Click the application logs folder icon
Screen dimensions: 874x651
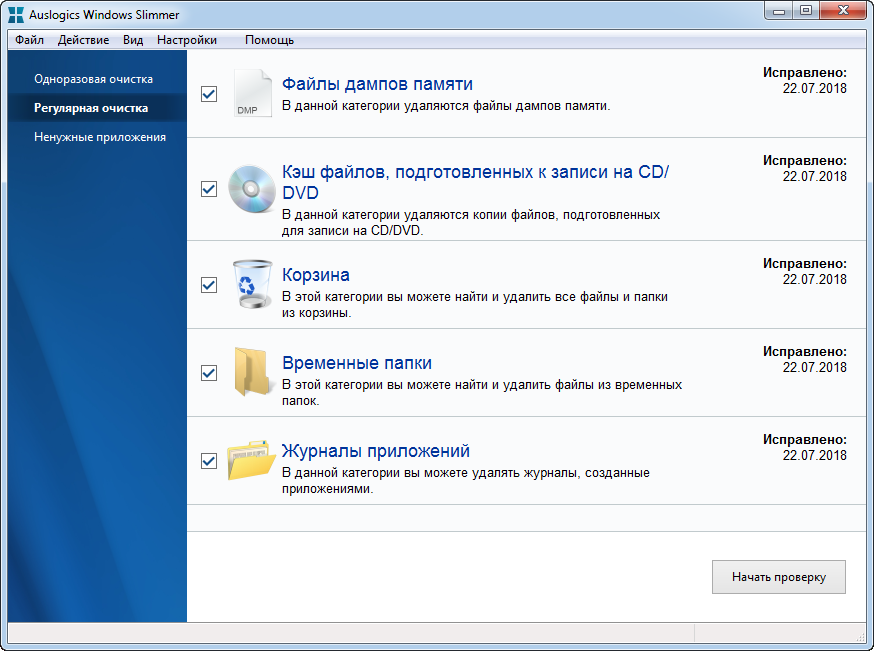pos(252,460)
